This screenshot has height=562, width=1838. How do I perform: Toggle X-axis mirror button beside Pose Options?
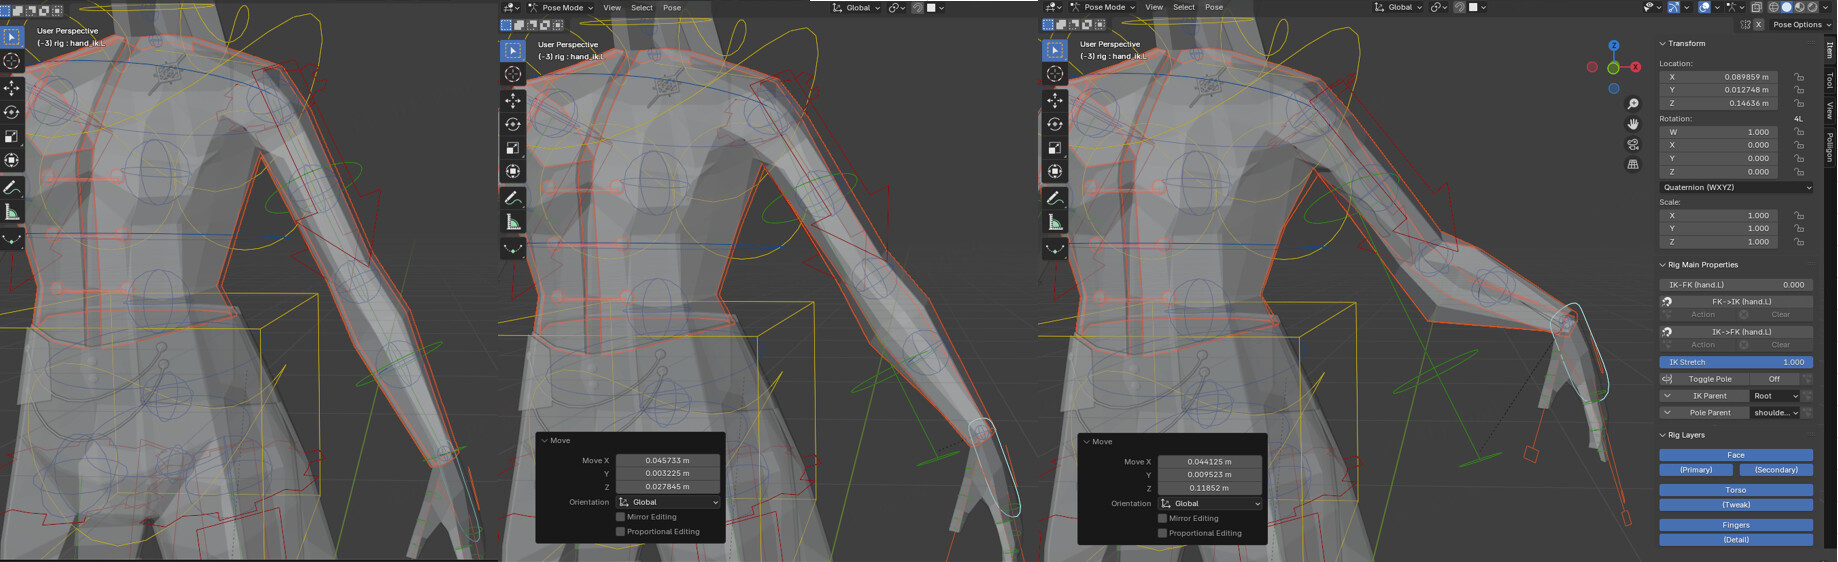(1758, 25)
